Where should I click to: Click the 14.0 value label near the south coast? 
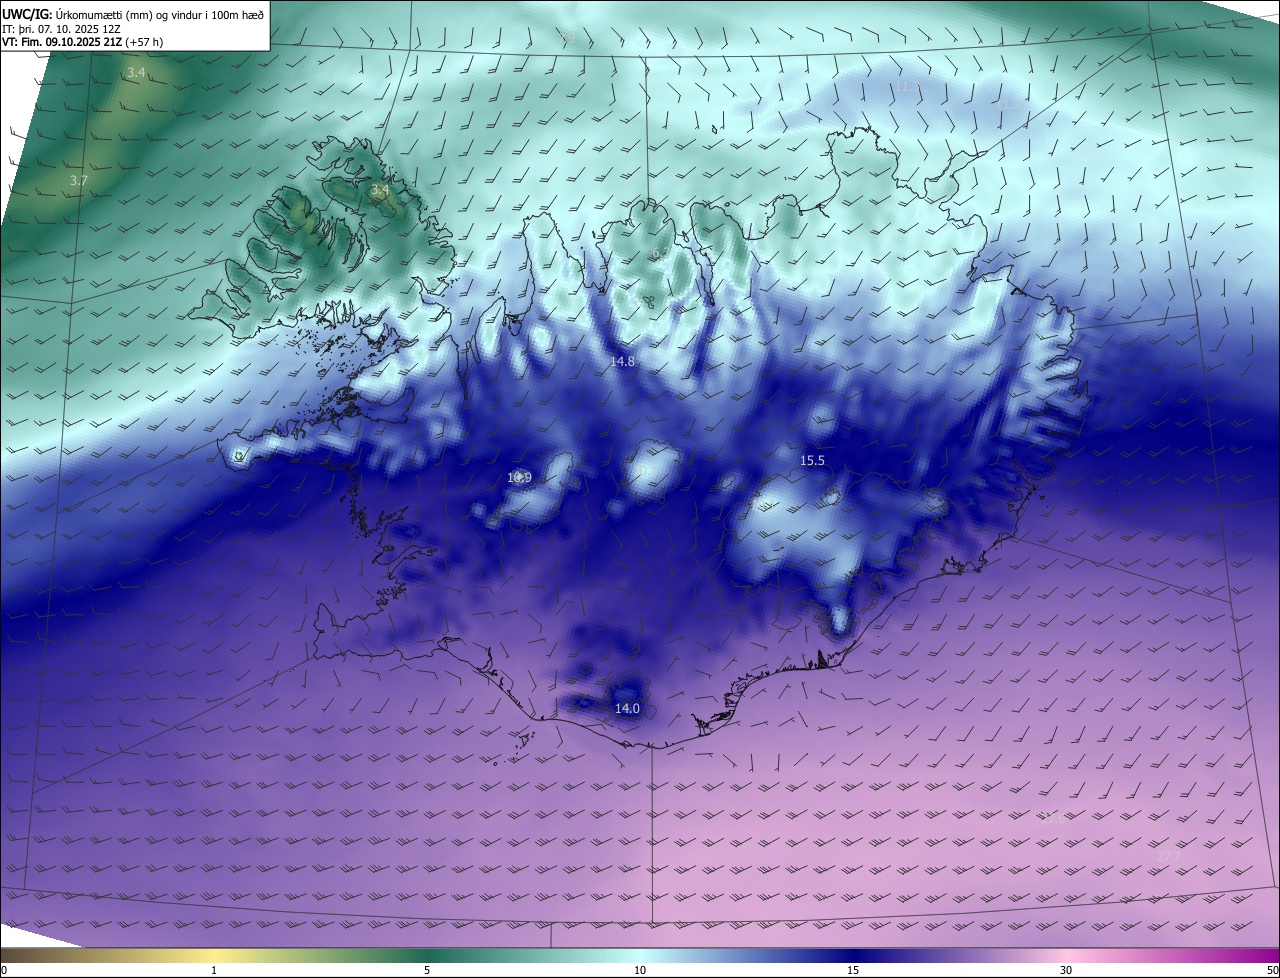tap(627, 708)
